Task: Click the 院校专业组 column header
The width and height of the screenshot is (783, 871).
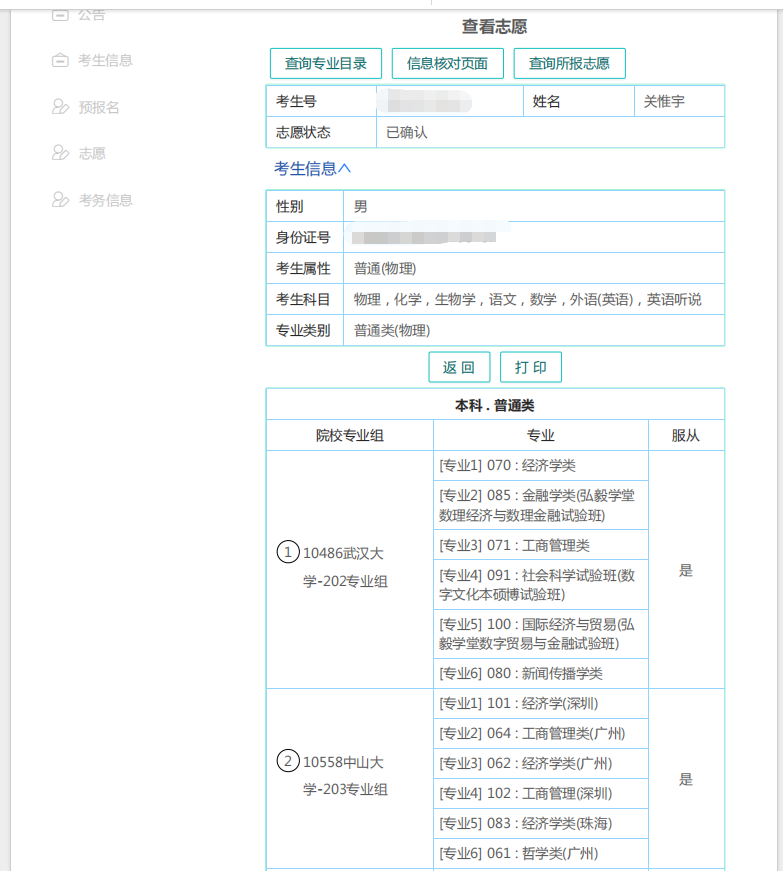Action: [x=350, y=436]
